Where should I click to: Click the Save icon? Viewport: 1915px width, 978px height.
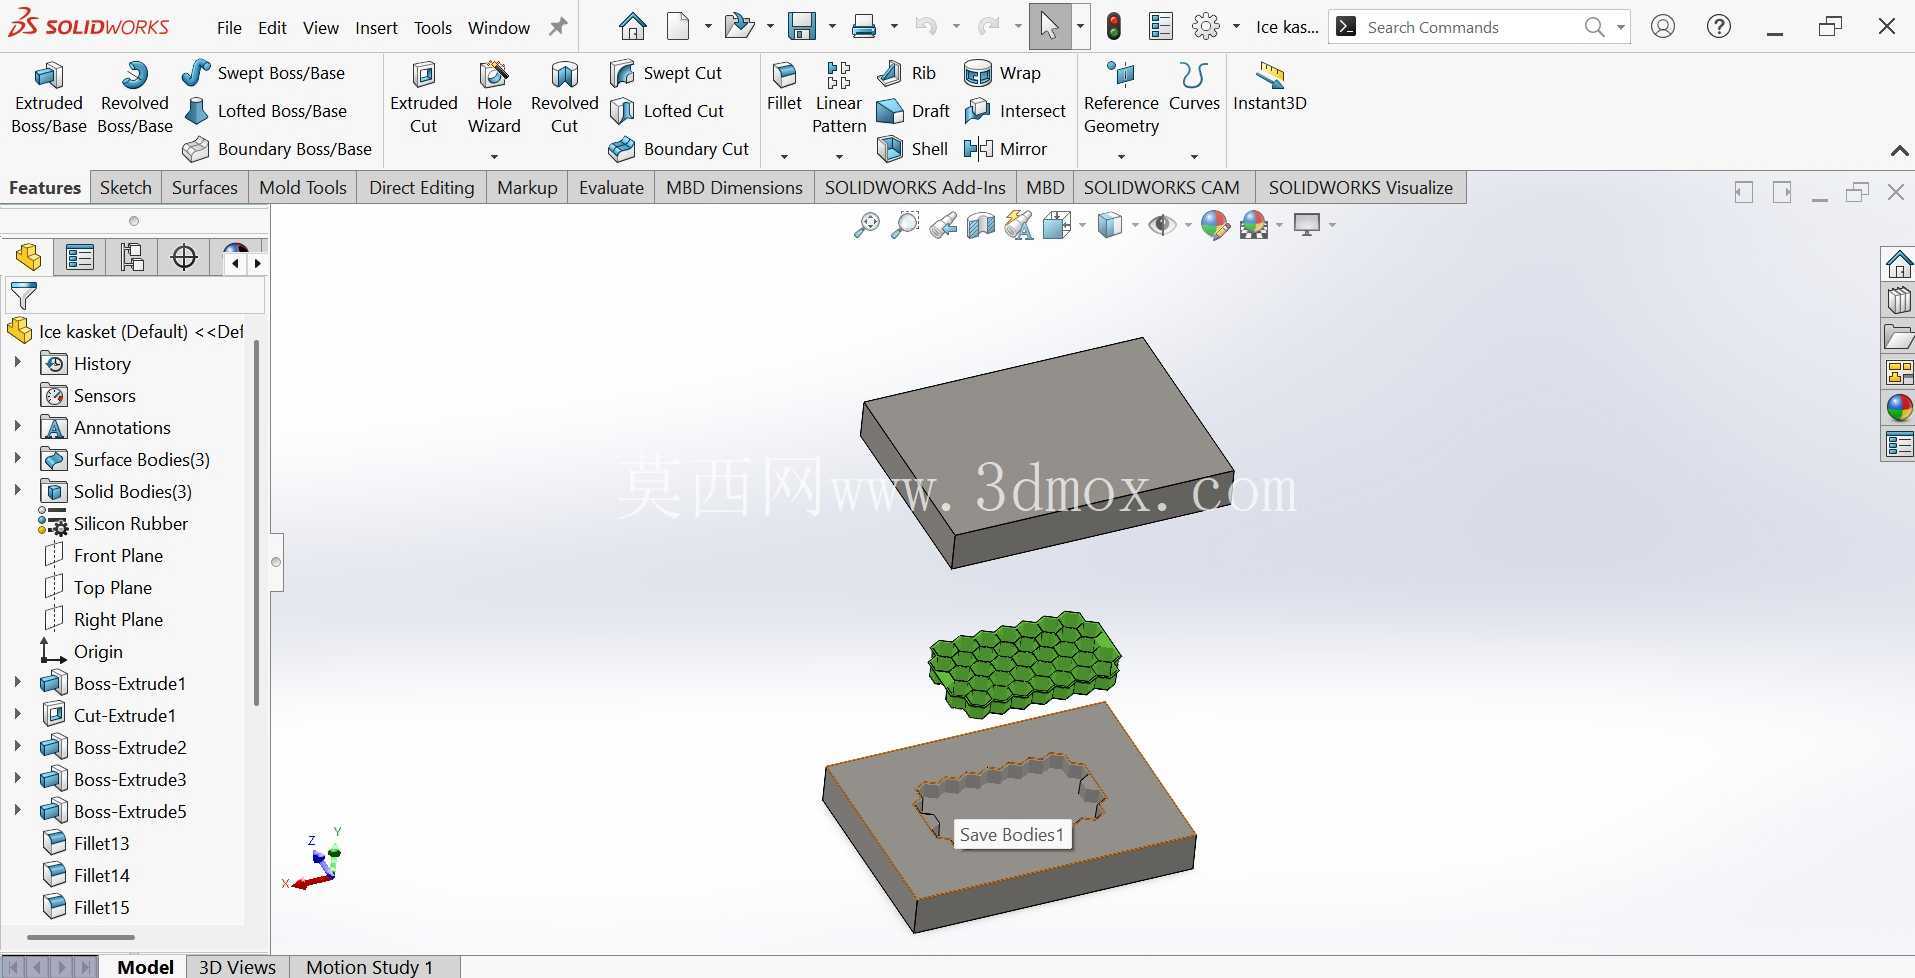point(802,27)
